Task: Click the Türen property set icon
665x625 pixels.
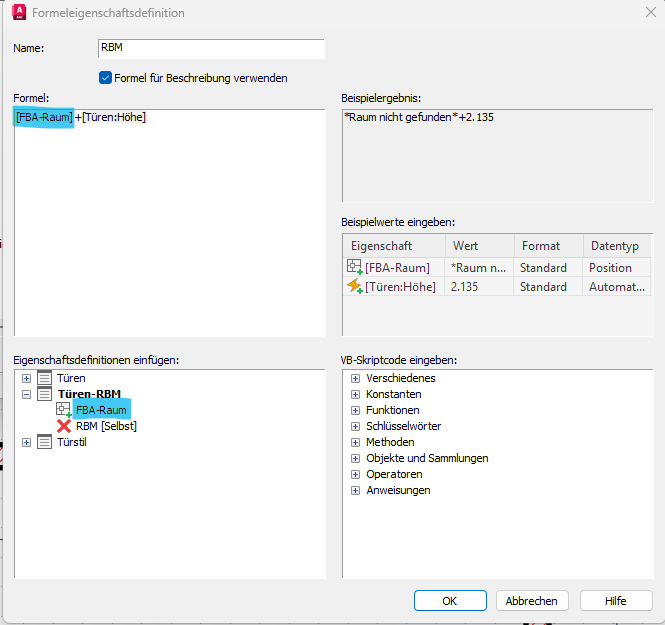Action: pyautogui.click(x=45, y=378)
